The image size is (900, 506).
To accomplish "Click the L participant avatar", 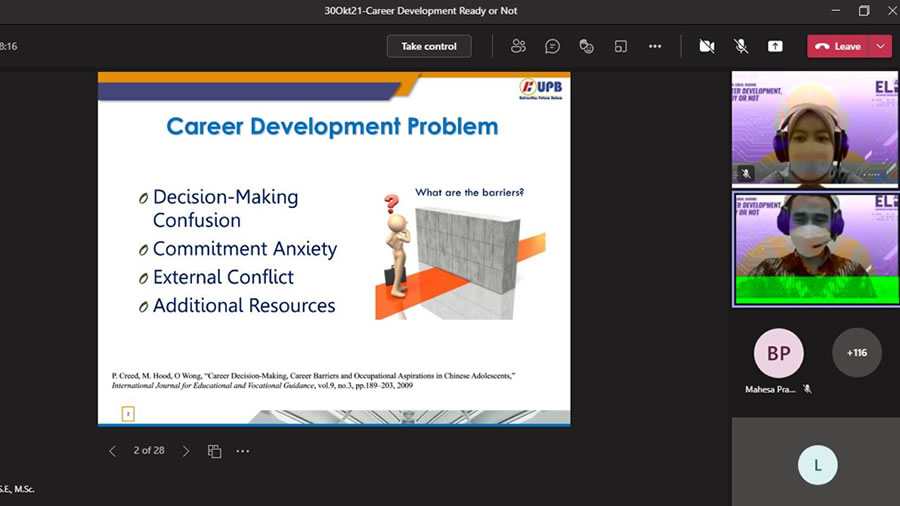I will tap(817, 465).
